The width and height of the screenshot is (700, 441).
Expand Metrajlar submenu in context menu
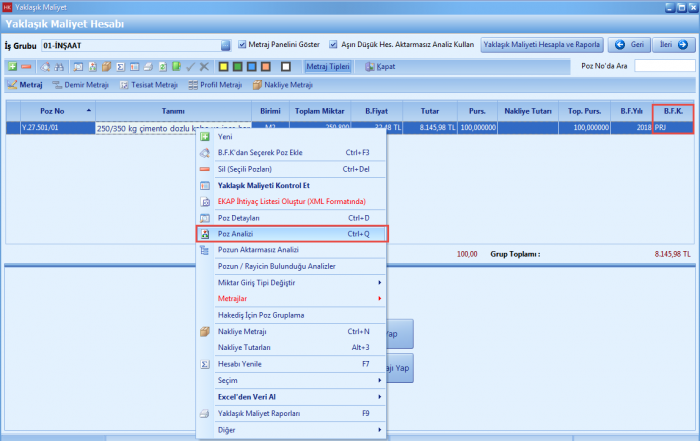pos(290,298)
